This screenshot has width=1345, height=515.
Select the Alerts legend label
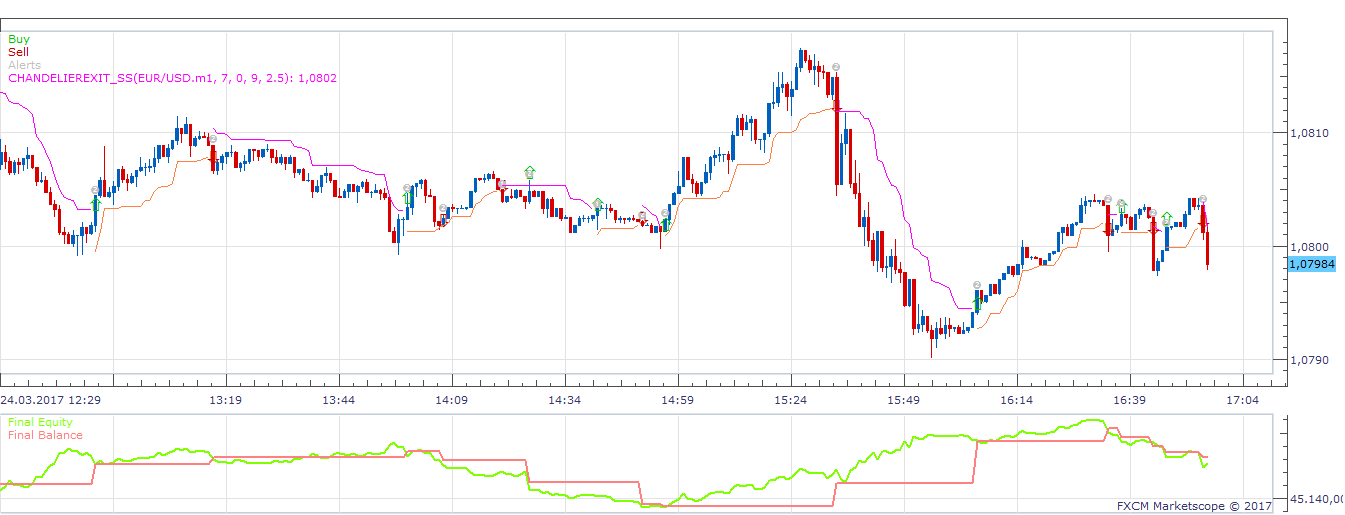tap(24, 65)
